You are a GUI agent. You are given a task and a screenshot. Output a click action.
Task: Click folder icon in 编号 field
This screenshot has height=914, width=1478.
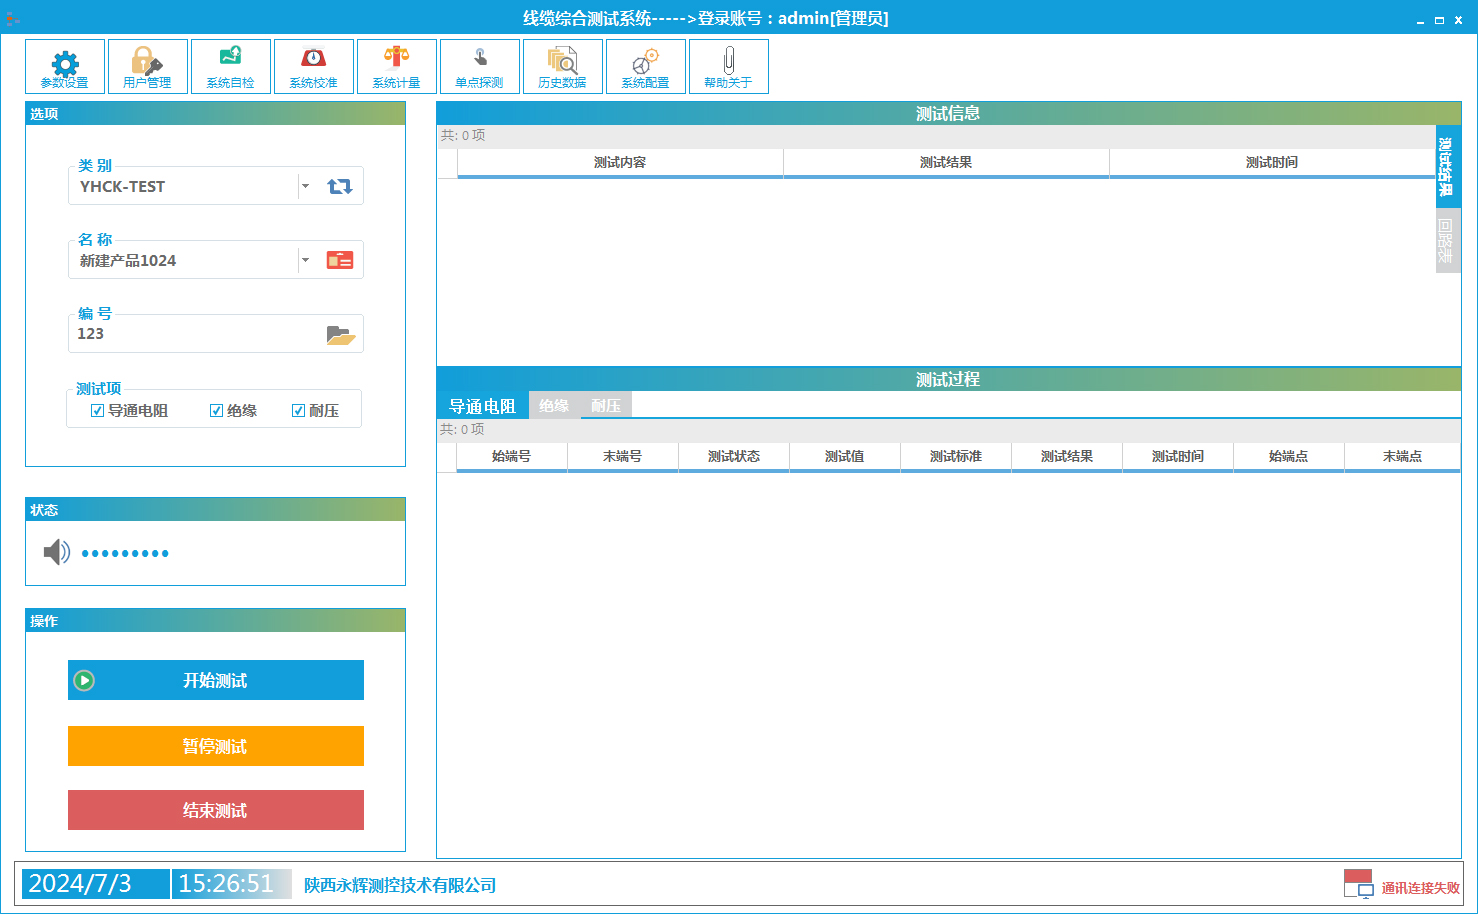click(x=340, y=335)
